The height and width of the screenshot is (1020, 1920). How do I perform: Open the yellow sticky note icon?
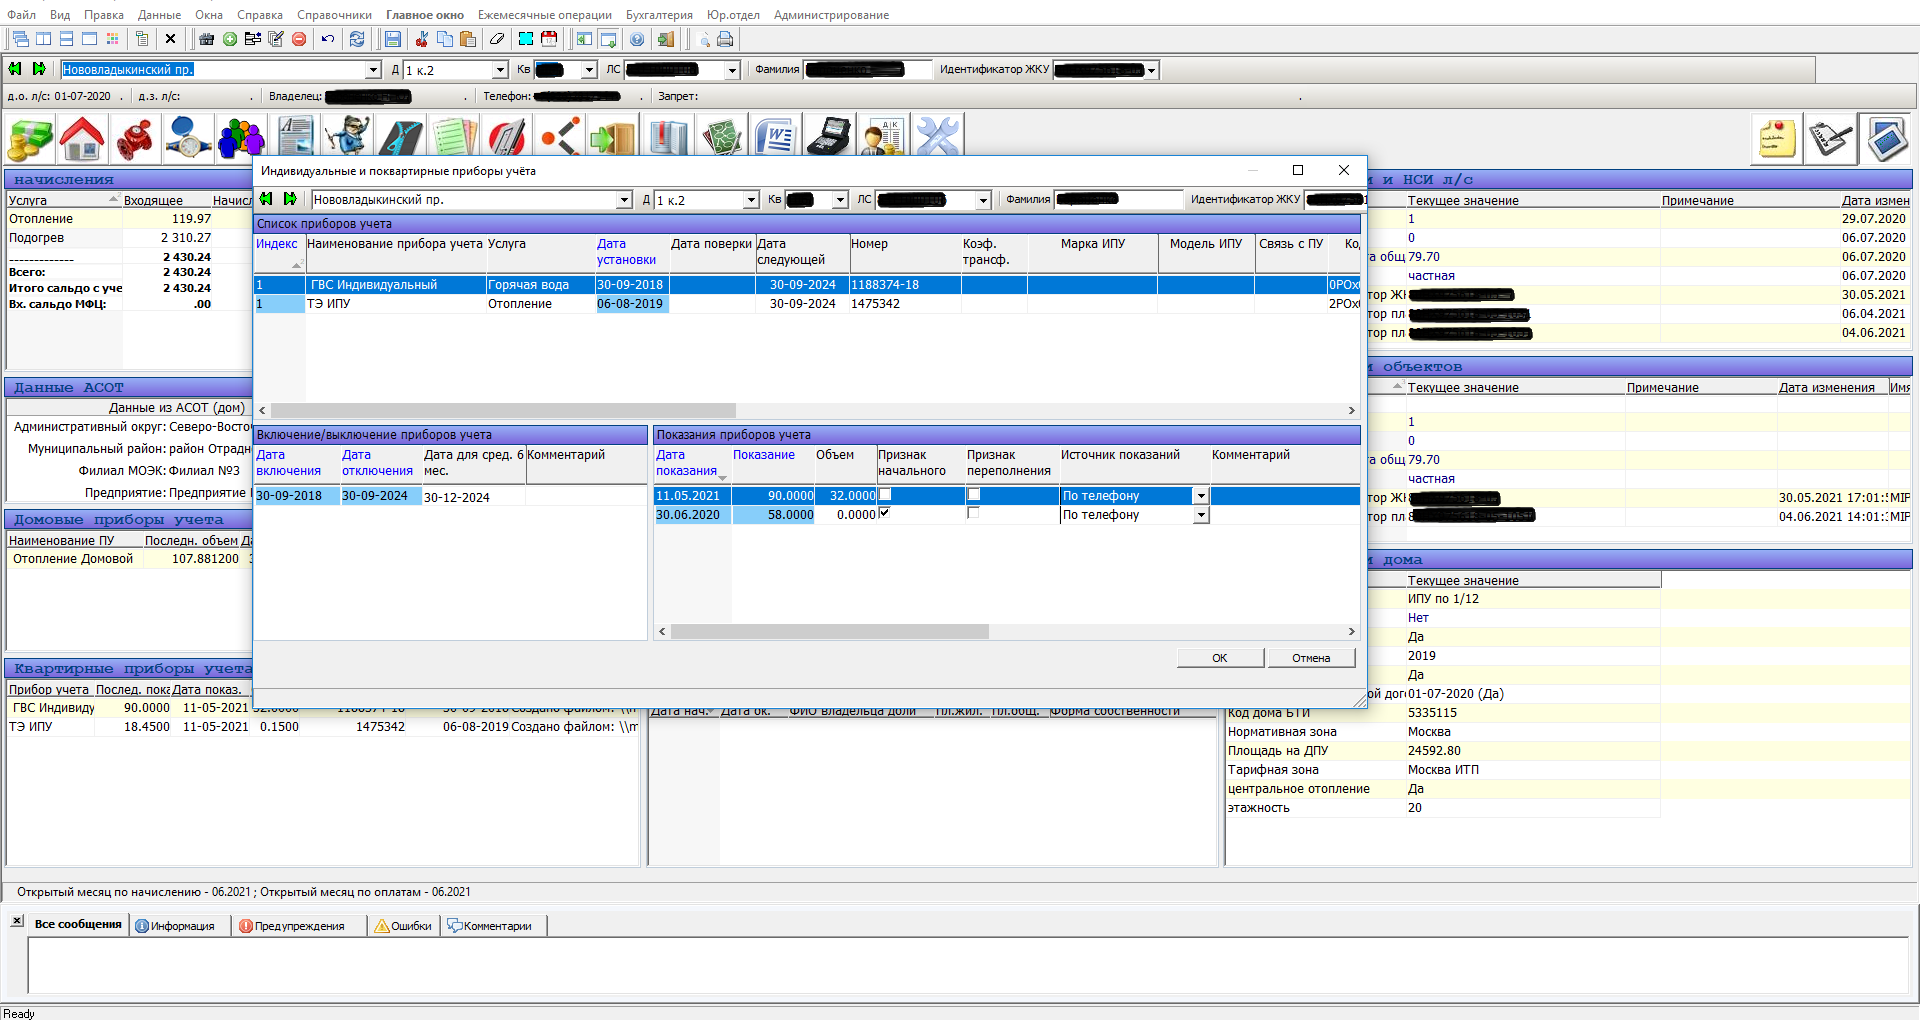click(x=1776, y=138)
